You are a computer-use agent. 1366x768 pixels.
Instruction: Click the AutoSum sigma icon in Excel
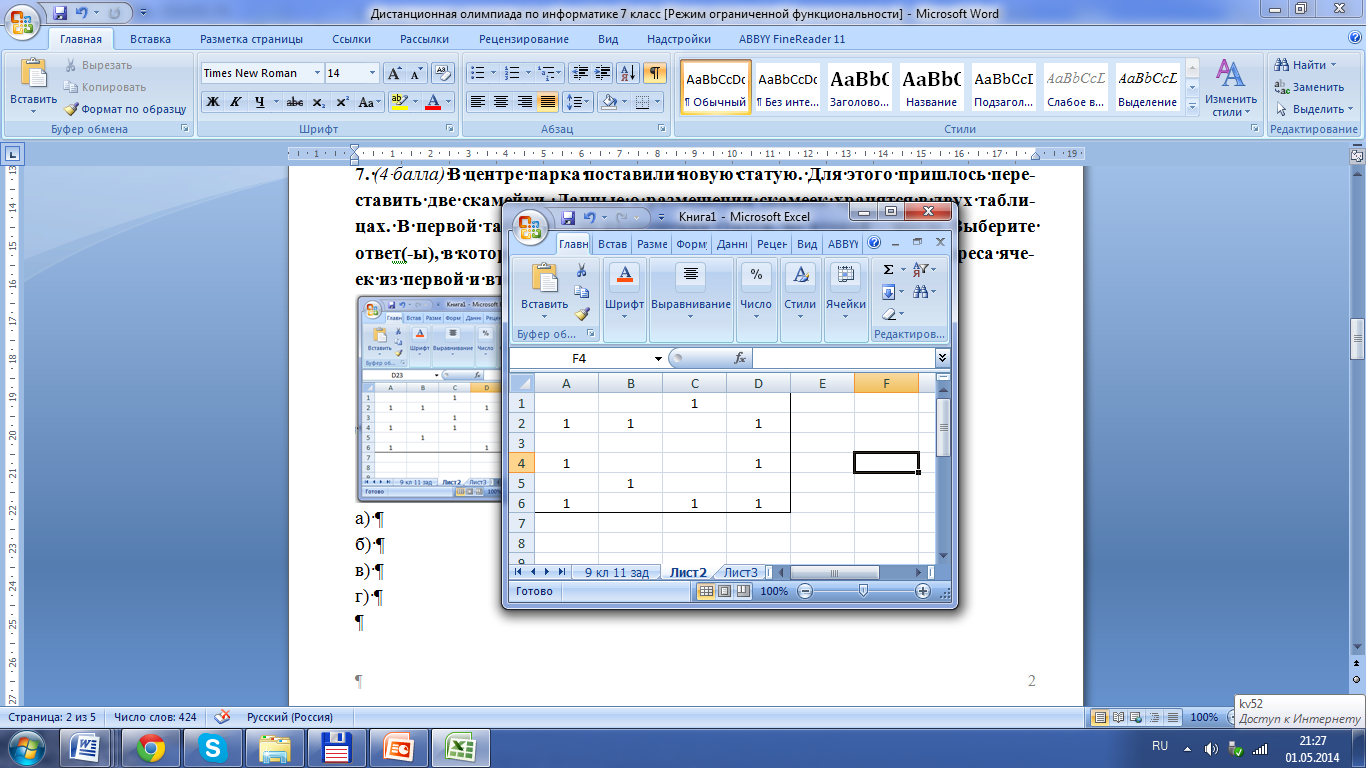tap(888, 270)
